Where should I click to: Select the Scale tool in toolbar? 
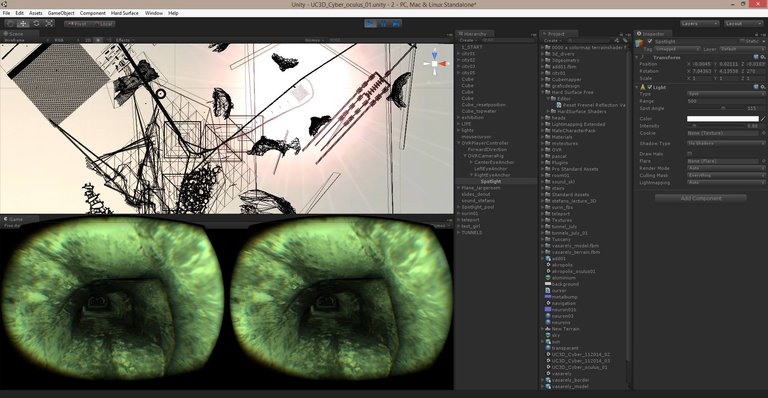[x=49, y=23]
